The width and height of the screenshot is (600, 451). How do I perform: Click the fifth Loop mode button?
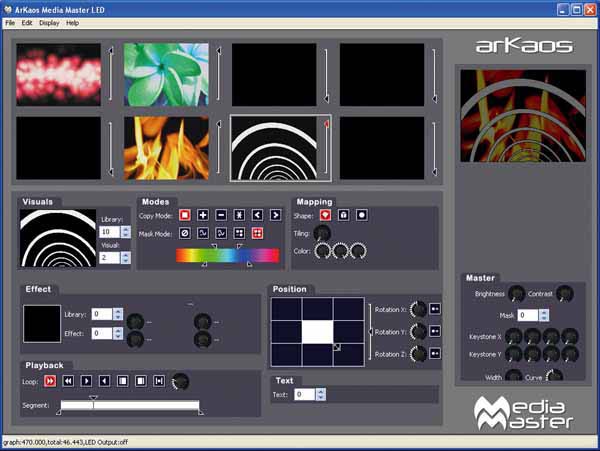pos(122,381)
